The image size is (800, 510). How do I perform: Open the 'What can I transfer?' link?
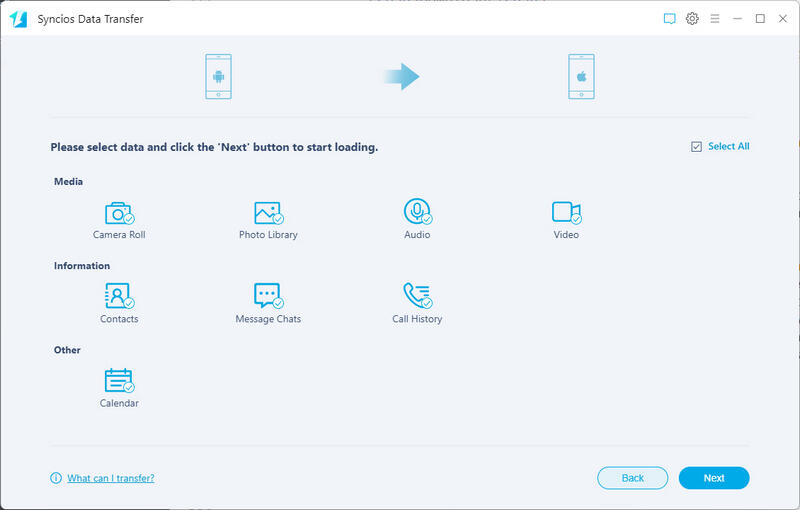110,478
